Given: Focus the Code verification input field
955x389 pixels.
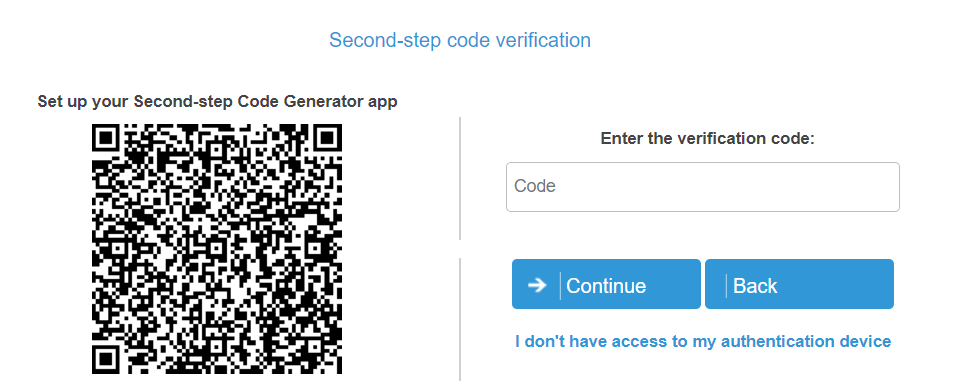Looking at the screenshot, I should 703,187.
